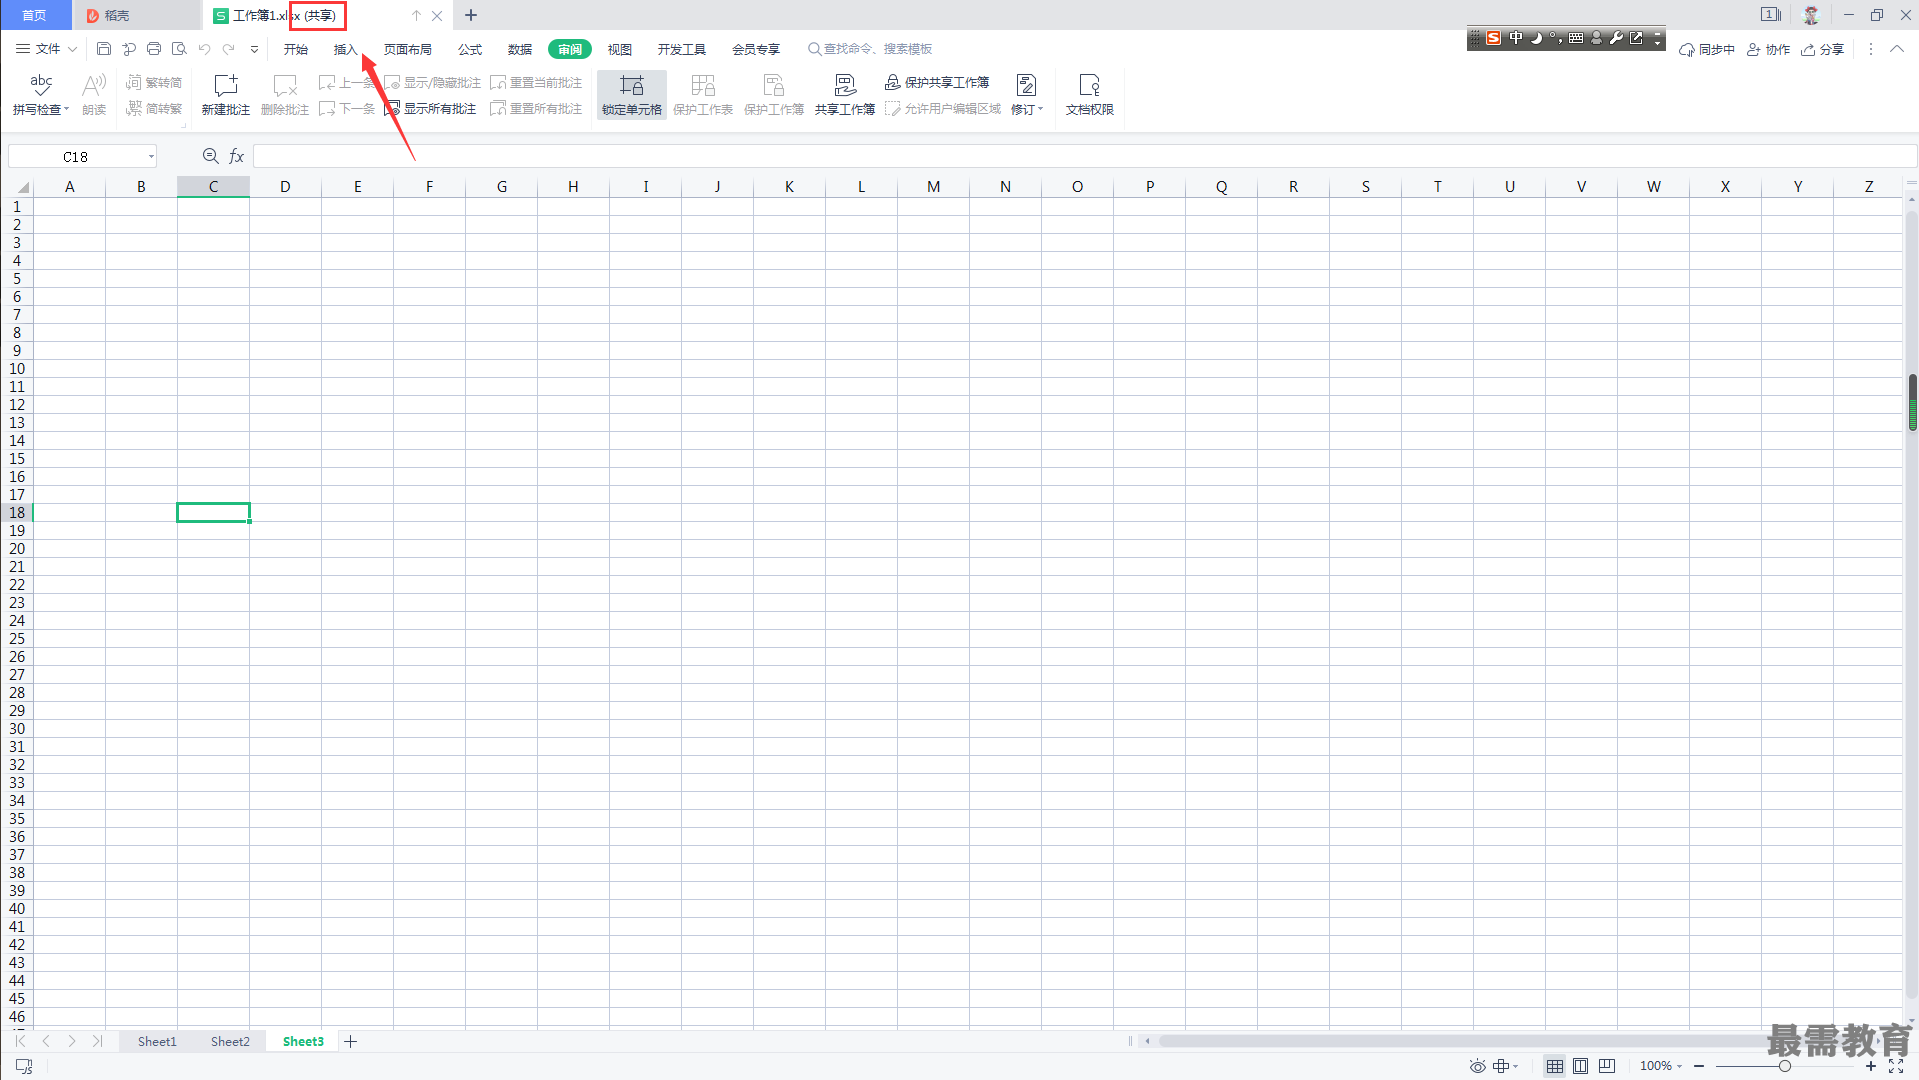
Task: Enter full screen with the expand icon
Action: 1896,1066
